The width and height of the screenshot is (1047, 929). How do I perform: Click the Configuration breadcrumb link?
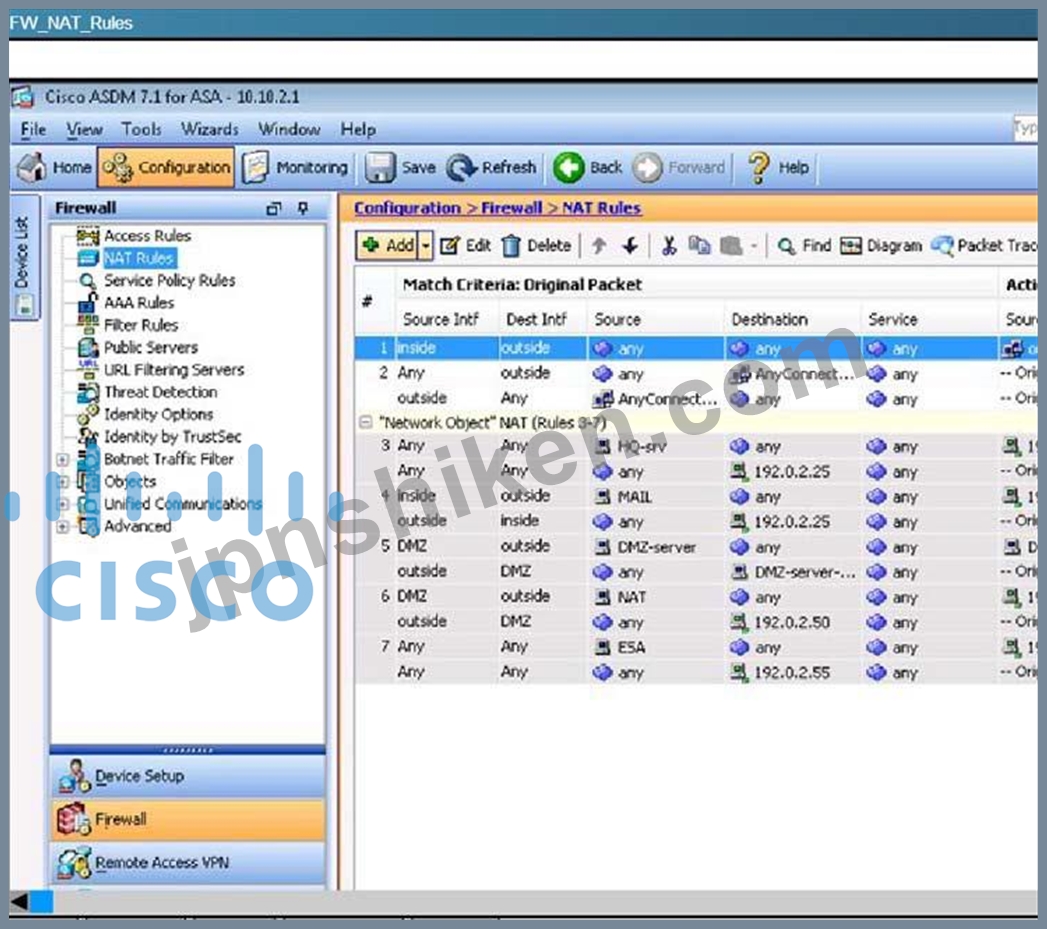[407, 208]
